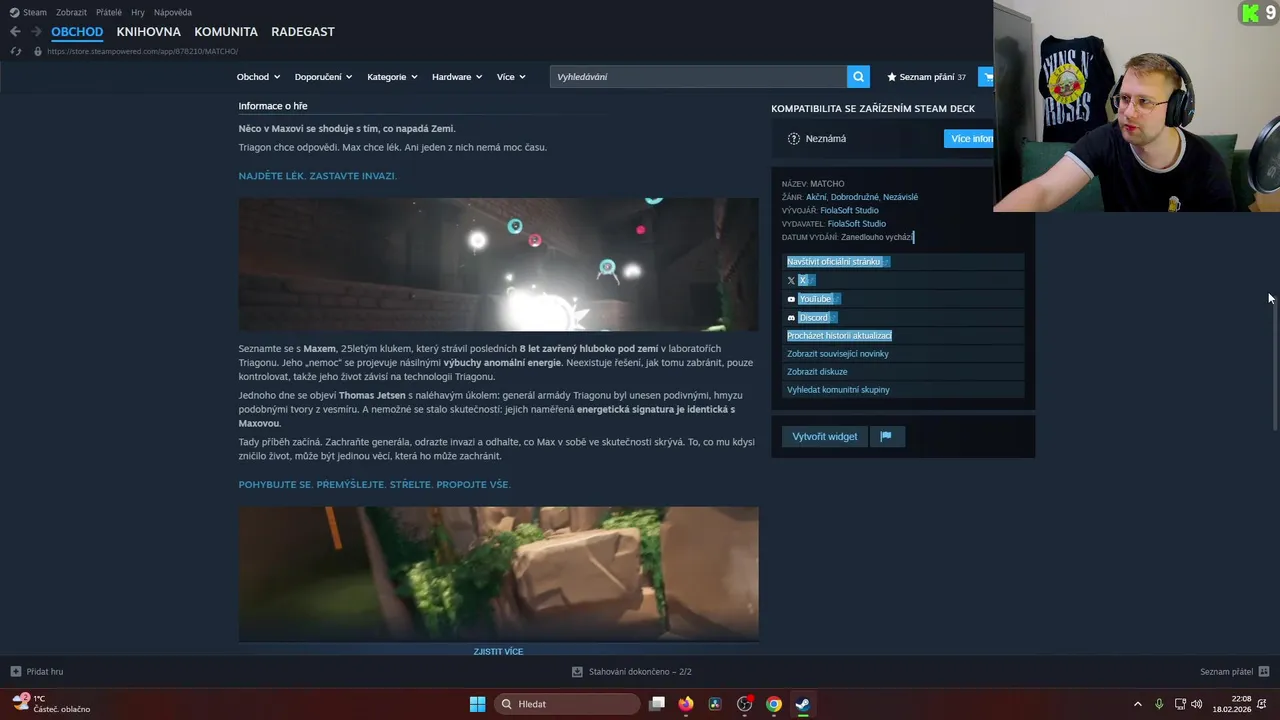This screenshot has width=1280, height=720.
Task: Click the Discord icon in the links list
Action: pos(791,318)
